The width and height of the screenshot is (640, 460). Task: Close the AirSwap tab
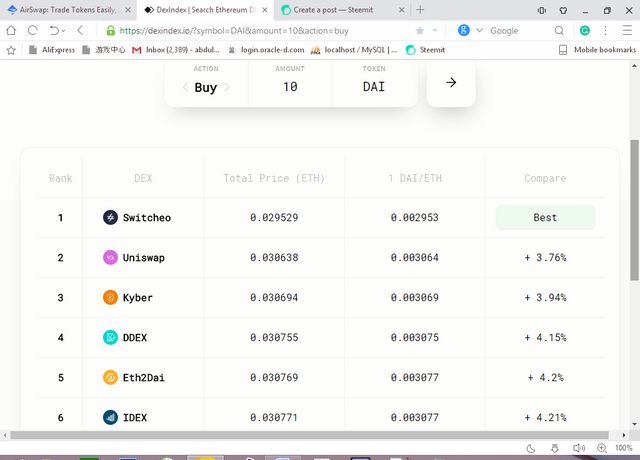(x=128, y=10)
